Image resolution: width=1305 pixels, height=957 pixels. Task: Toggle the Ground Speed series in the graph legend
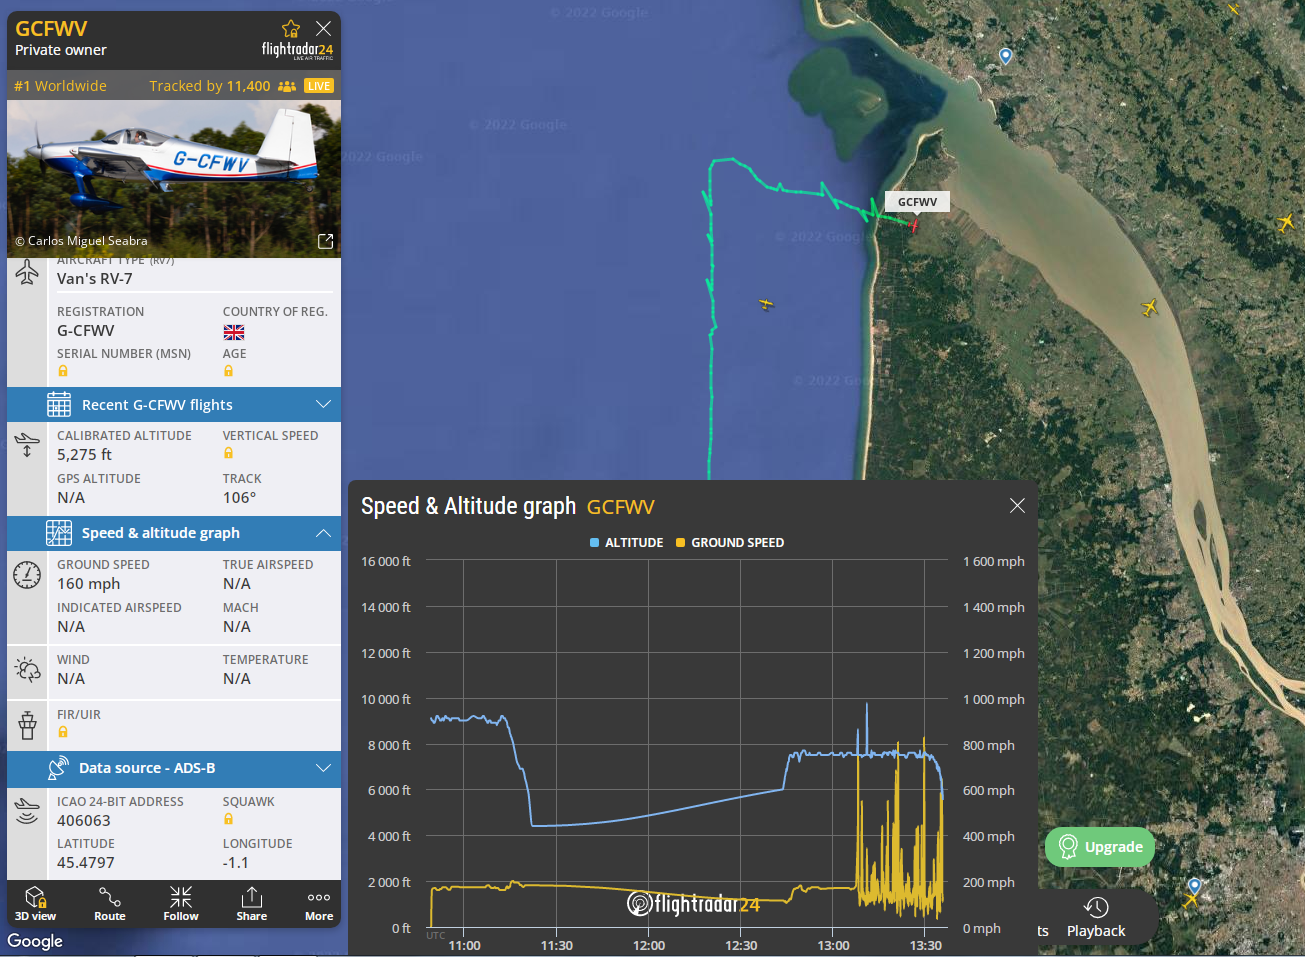(730, 542)
